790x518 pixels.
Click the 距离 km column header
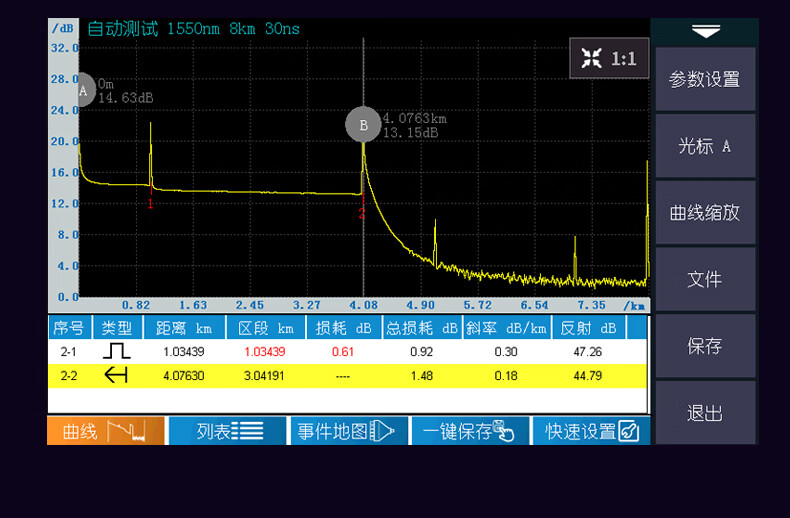[x=184, y=329]
